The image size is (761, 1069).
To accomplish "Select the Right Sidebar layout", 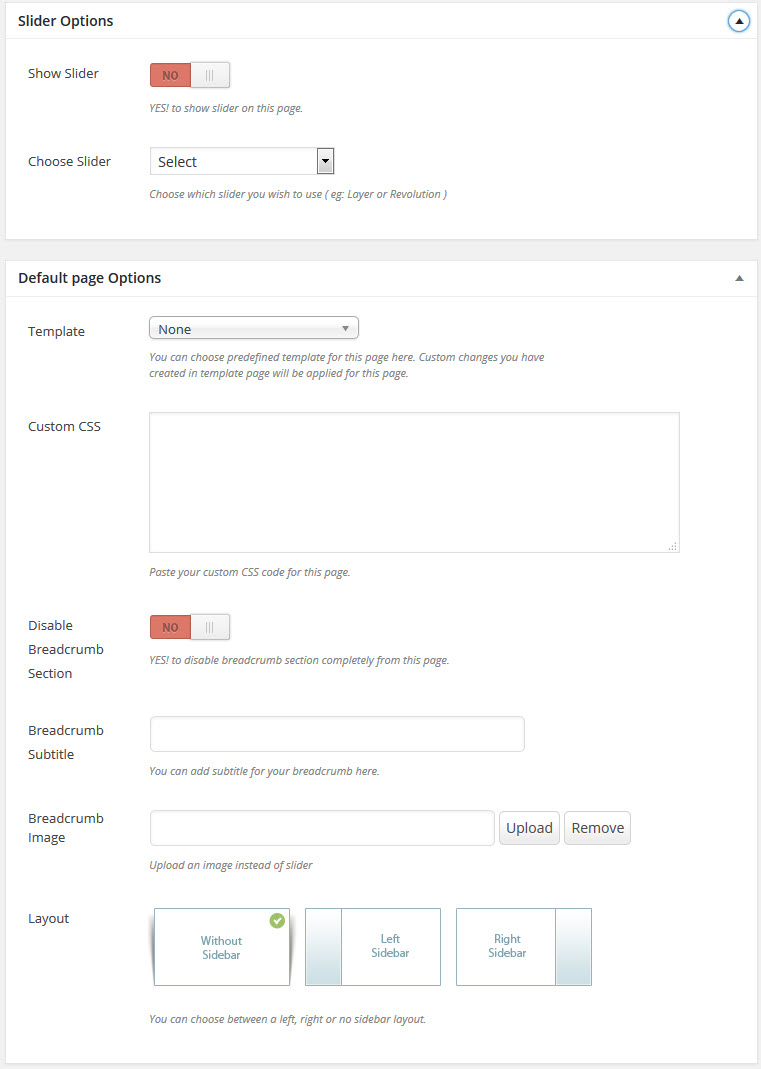I will point(524,947).
